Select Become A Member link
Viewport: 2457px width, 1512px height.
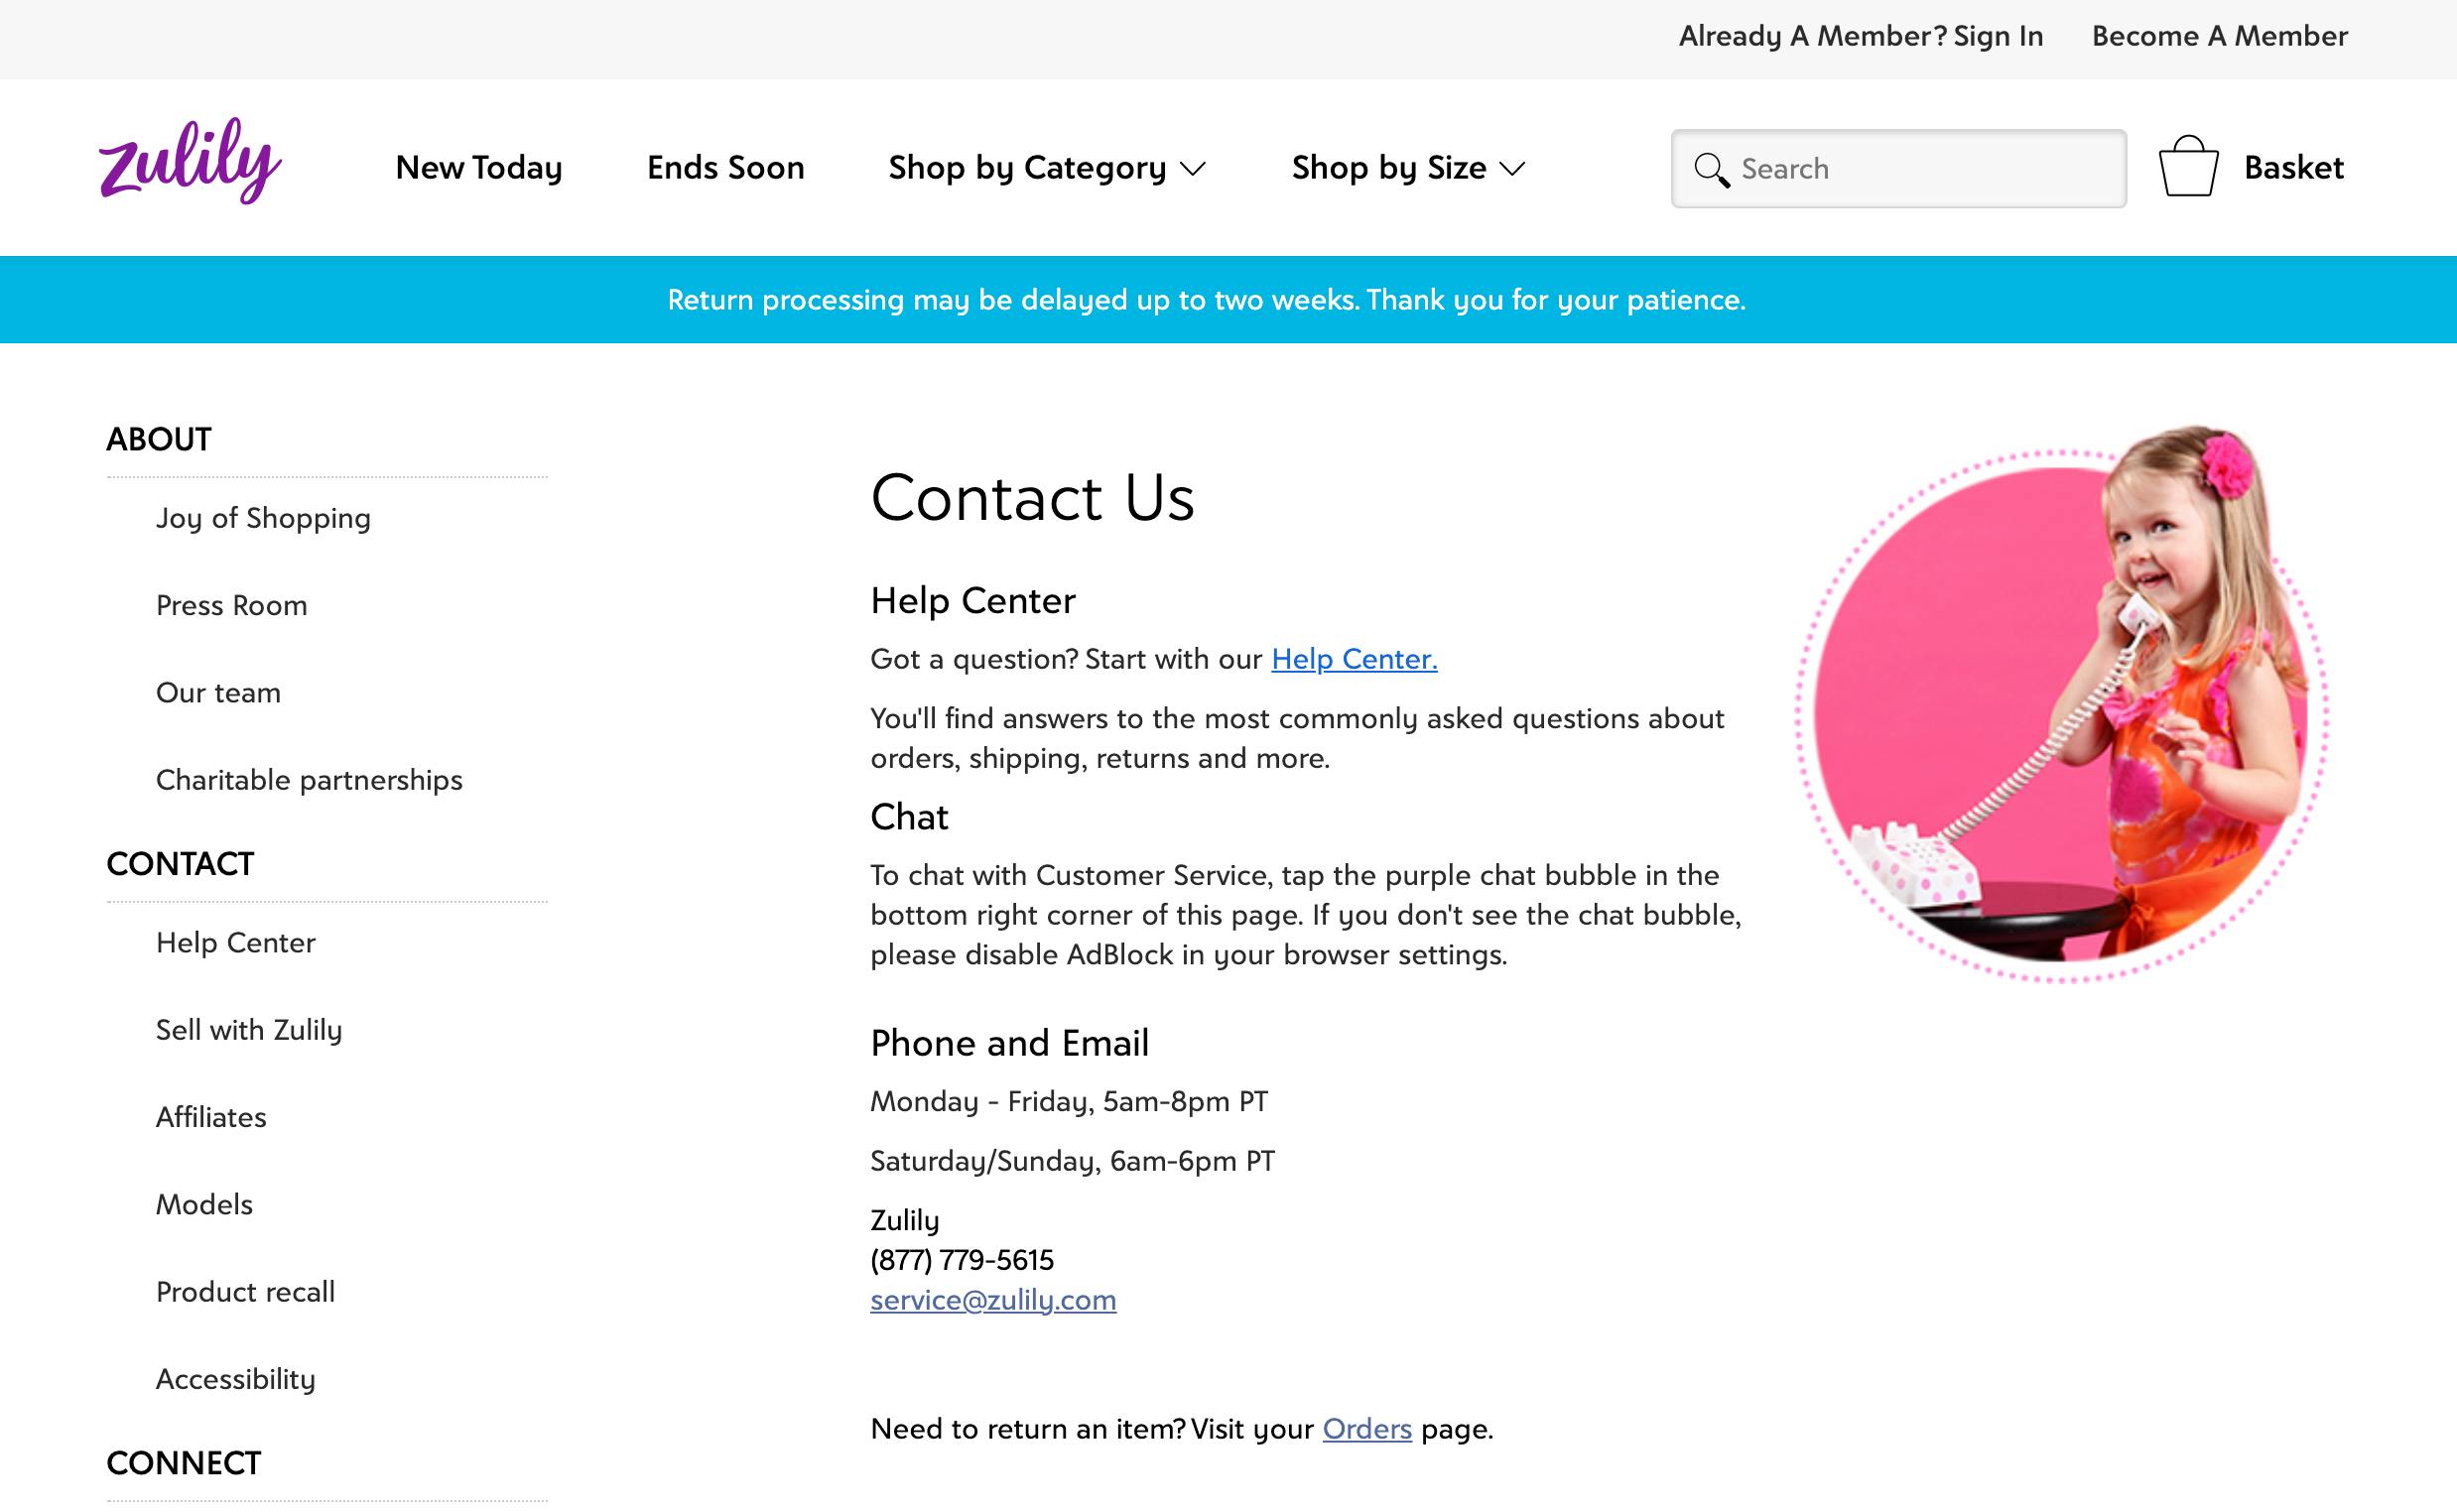tap(2219, 36)
